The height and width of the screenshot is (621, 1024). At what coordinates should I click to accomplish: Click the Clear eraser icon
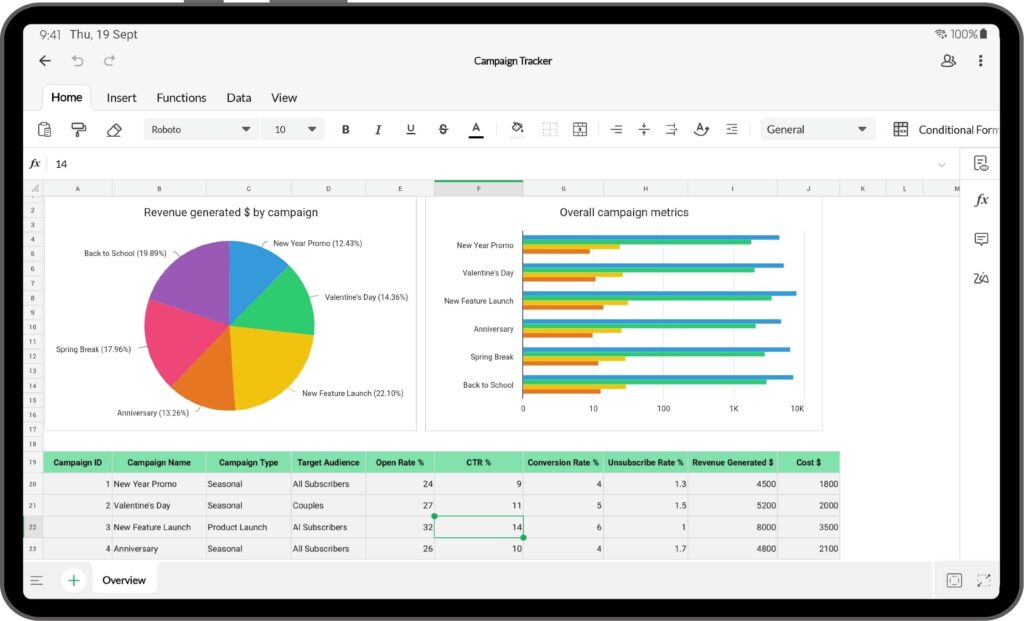pos(114,130)
